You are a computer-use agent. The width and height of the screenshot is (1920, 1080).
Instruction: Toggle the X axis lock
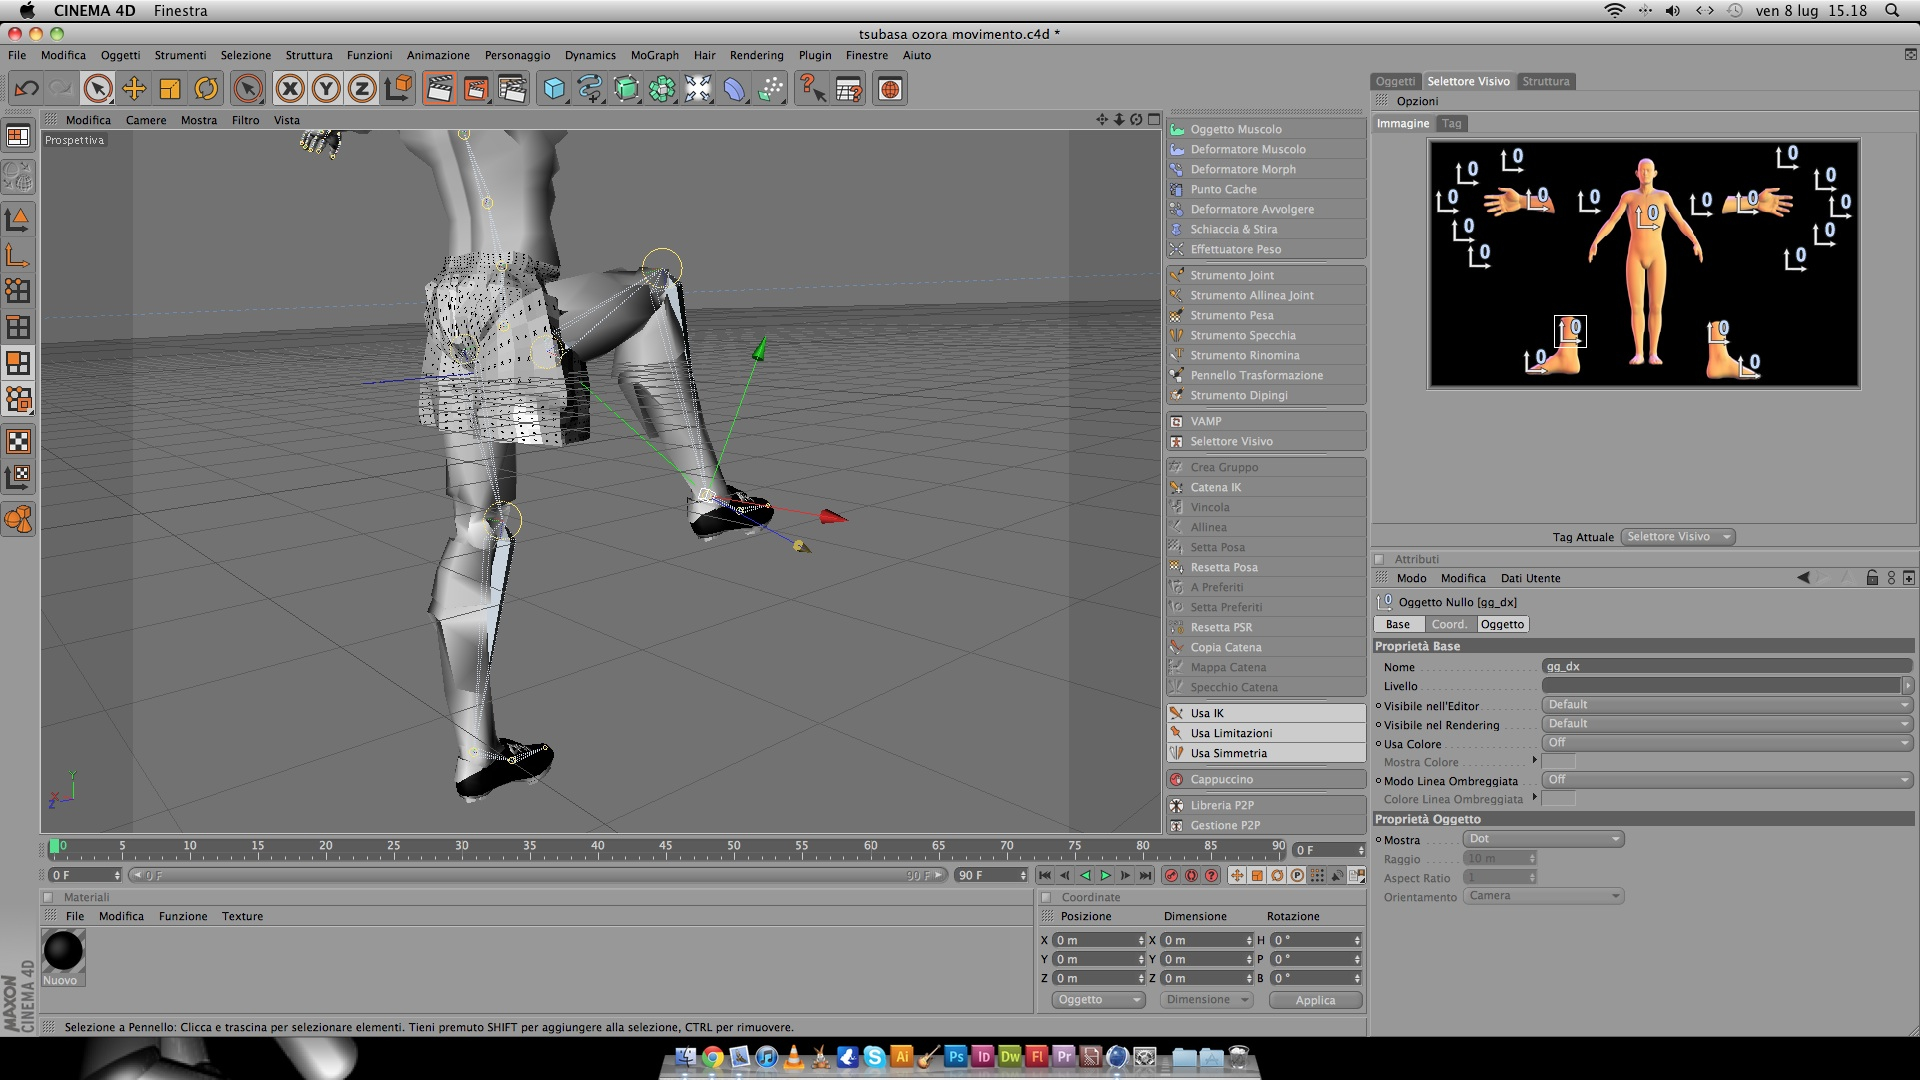pyautogui.click(x=290, y=89)
